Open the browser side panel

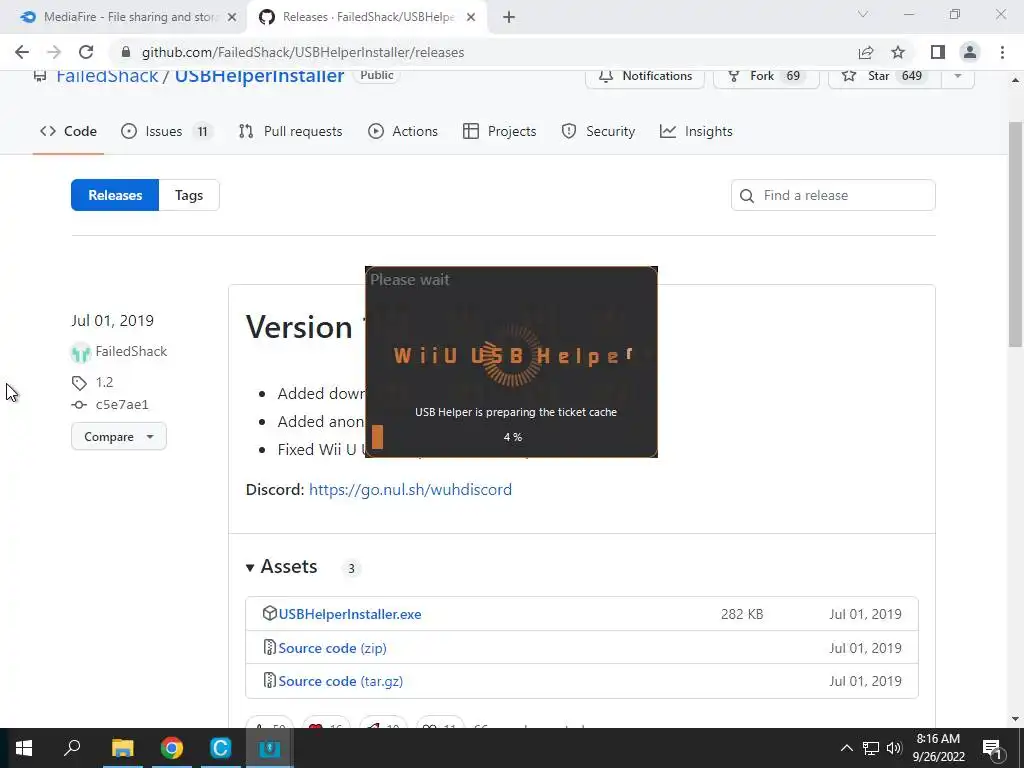938,52
